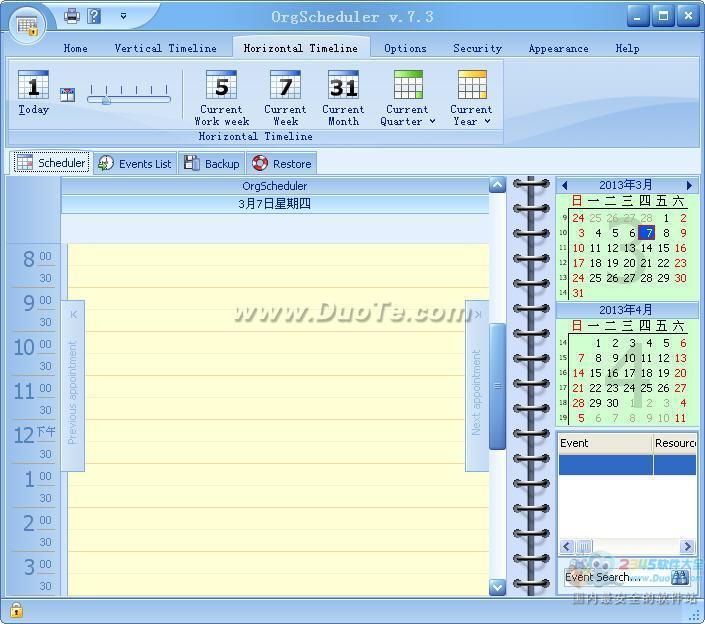705x624 pixels.
Task: Click the Resource column header
Action: pos(675,443)
